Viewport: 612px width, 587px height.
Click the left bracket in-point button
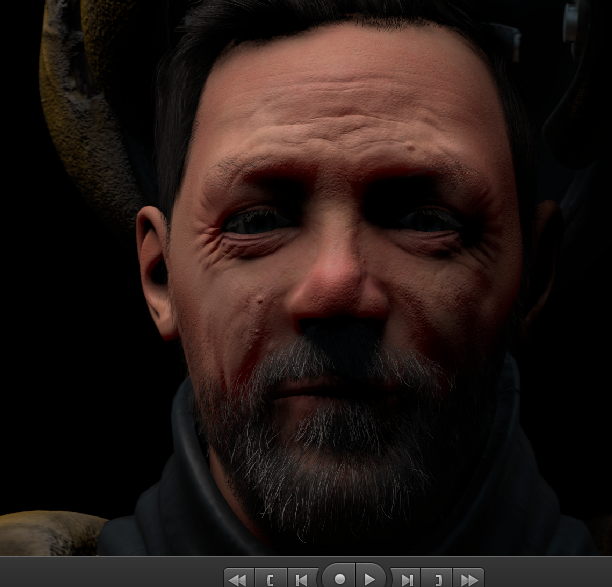click(270, 578)
